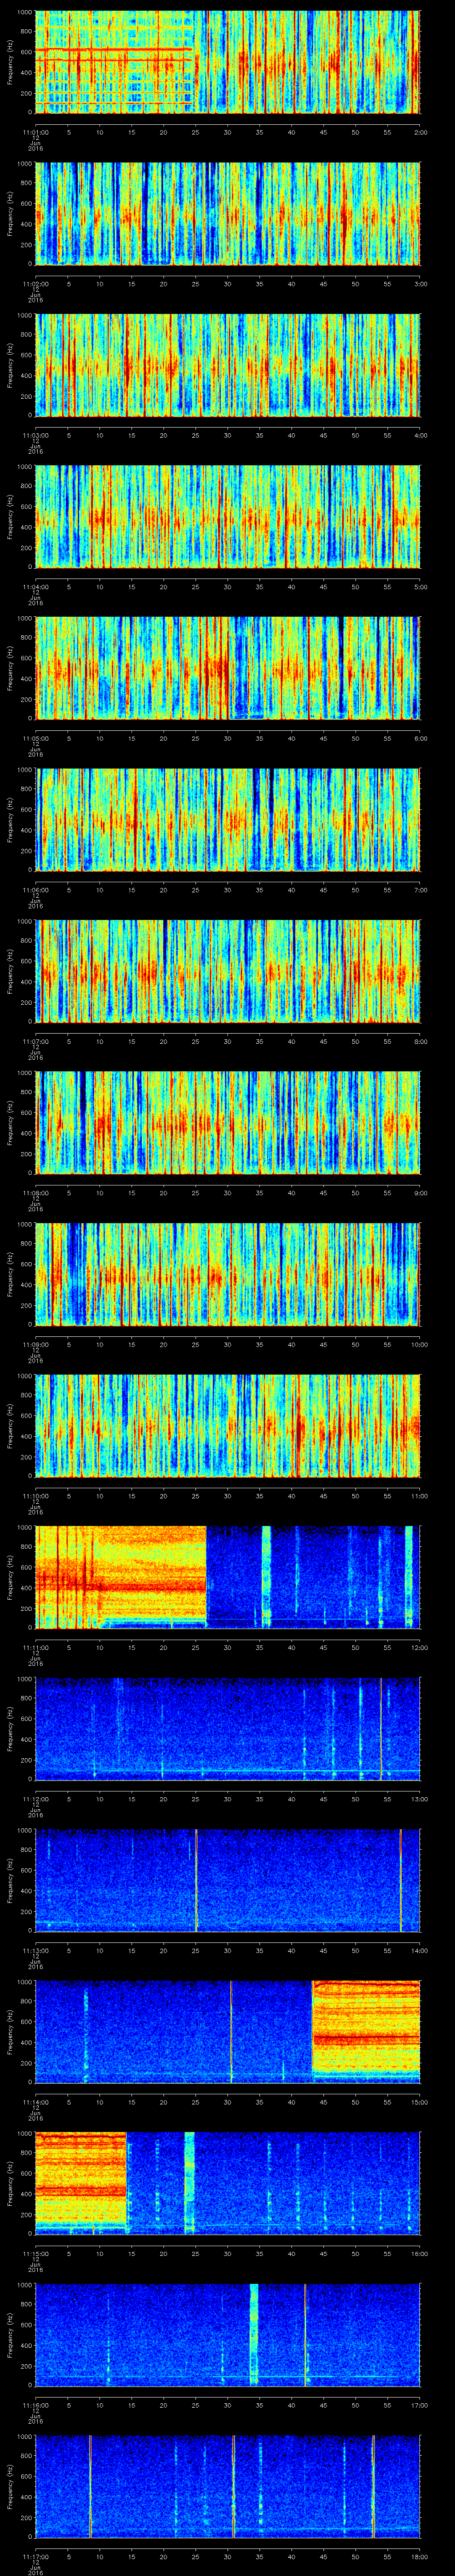This screenshot has width=455, height=2576.
Task: Select the 4:00 end time label
Action: click(x=420, y=435)
